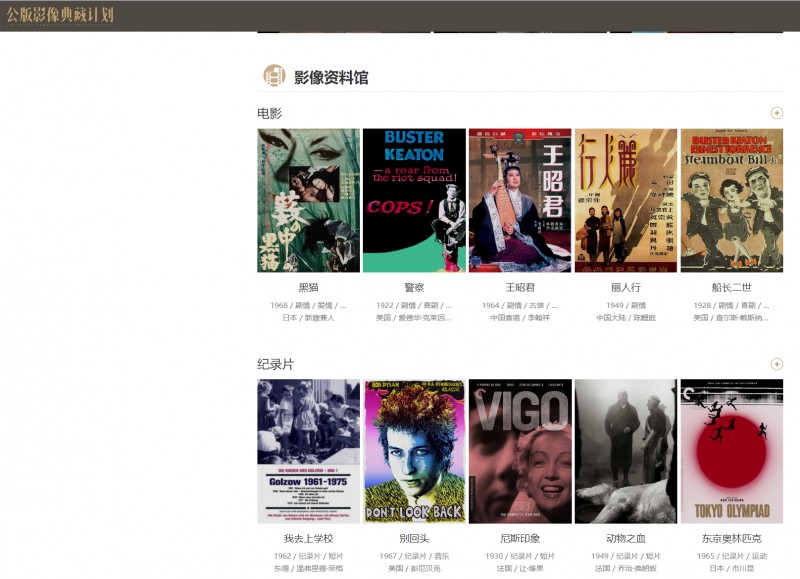Open the 丽人行 movie poster
This screenshot has width=800, height=579.
coord(626,200)
